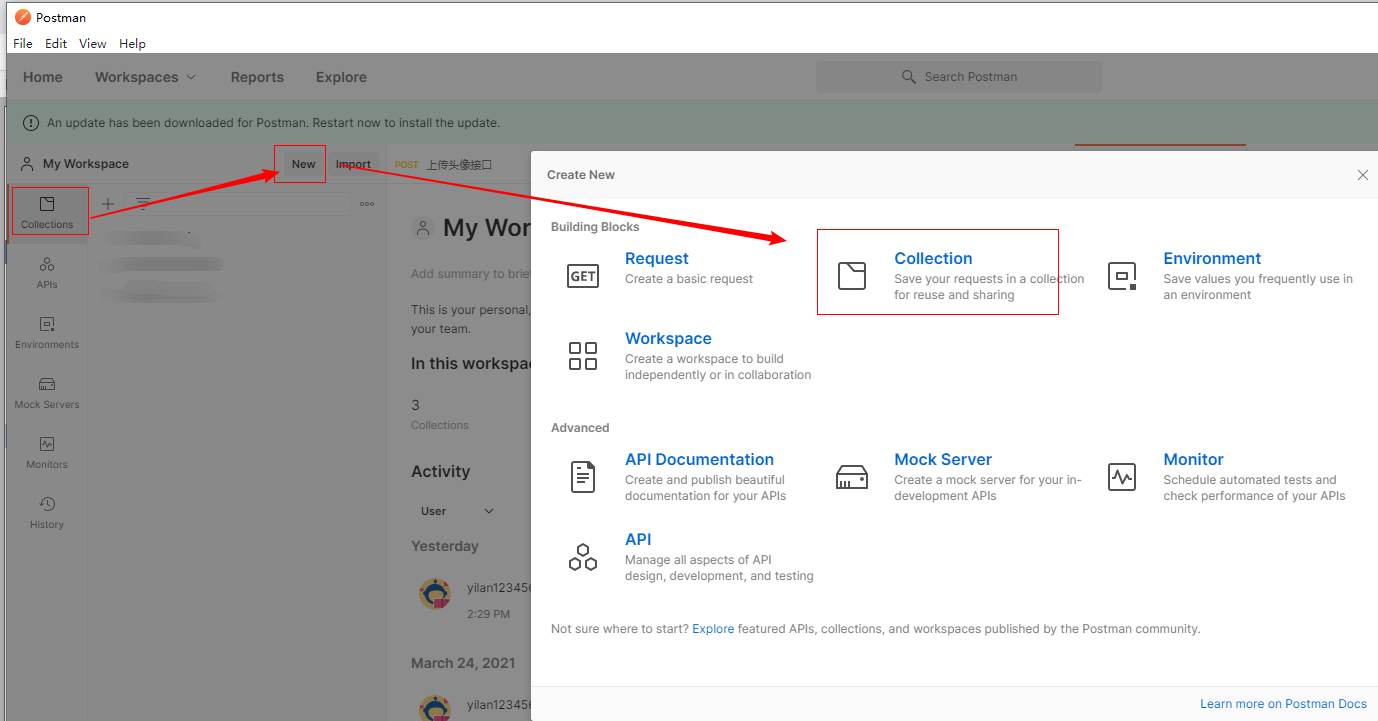Viewport: 1378px width, 721px height.
Task: Click the Workspace grid icon
Action: pos(583,356)
